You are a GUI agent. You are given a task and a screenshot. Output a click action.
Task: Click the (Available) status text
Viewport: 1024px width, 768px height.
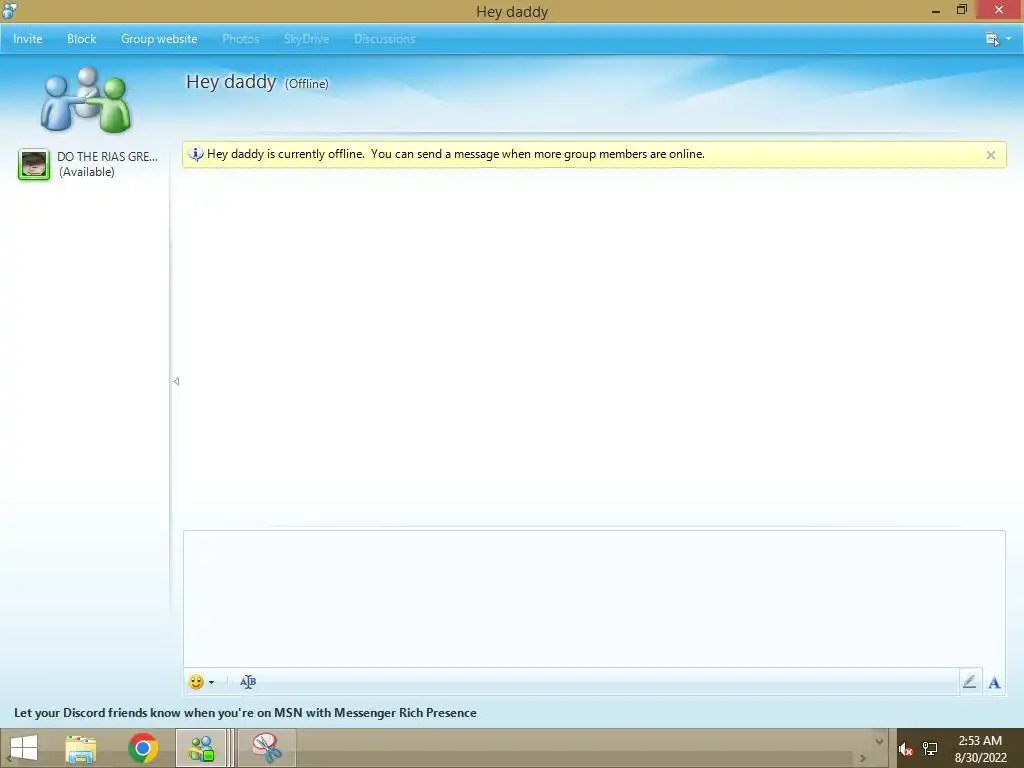[x=87, y=172]
